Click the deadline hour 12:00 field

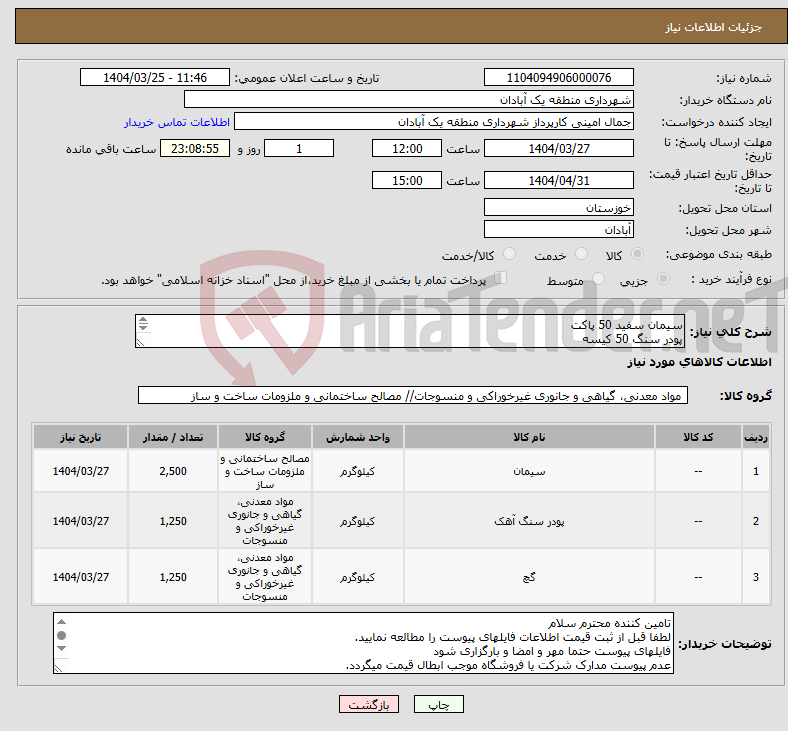tap(407, 148)
